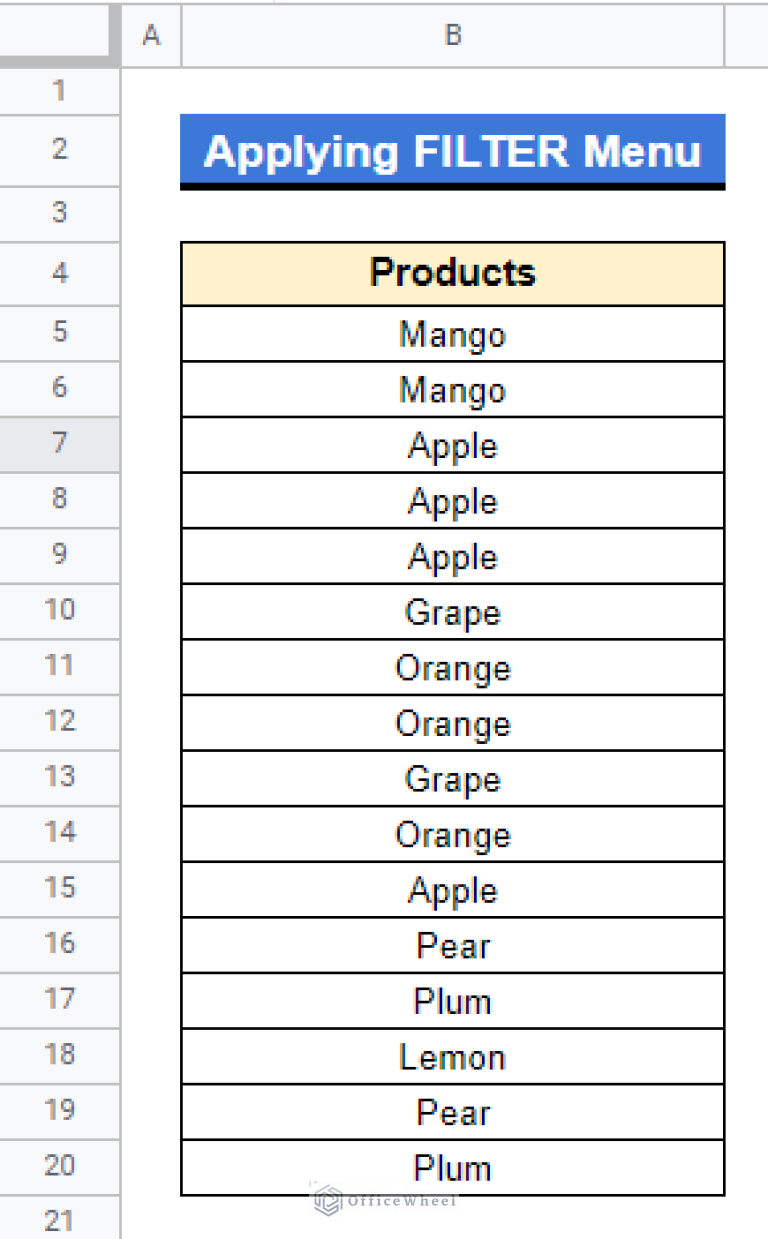
Task: Select column B header
Action: click(452, 35)
